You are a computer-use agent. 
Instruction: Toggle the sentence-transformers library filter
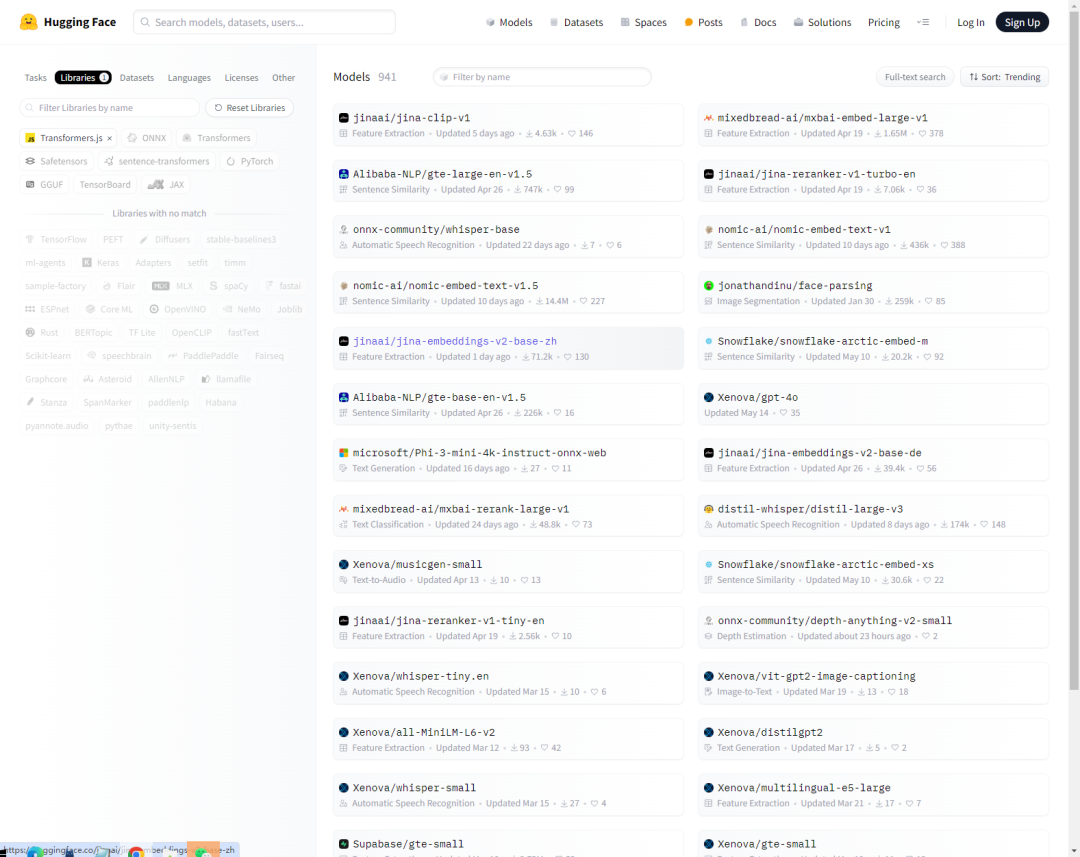point(157,161)
